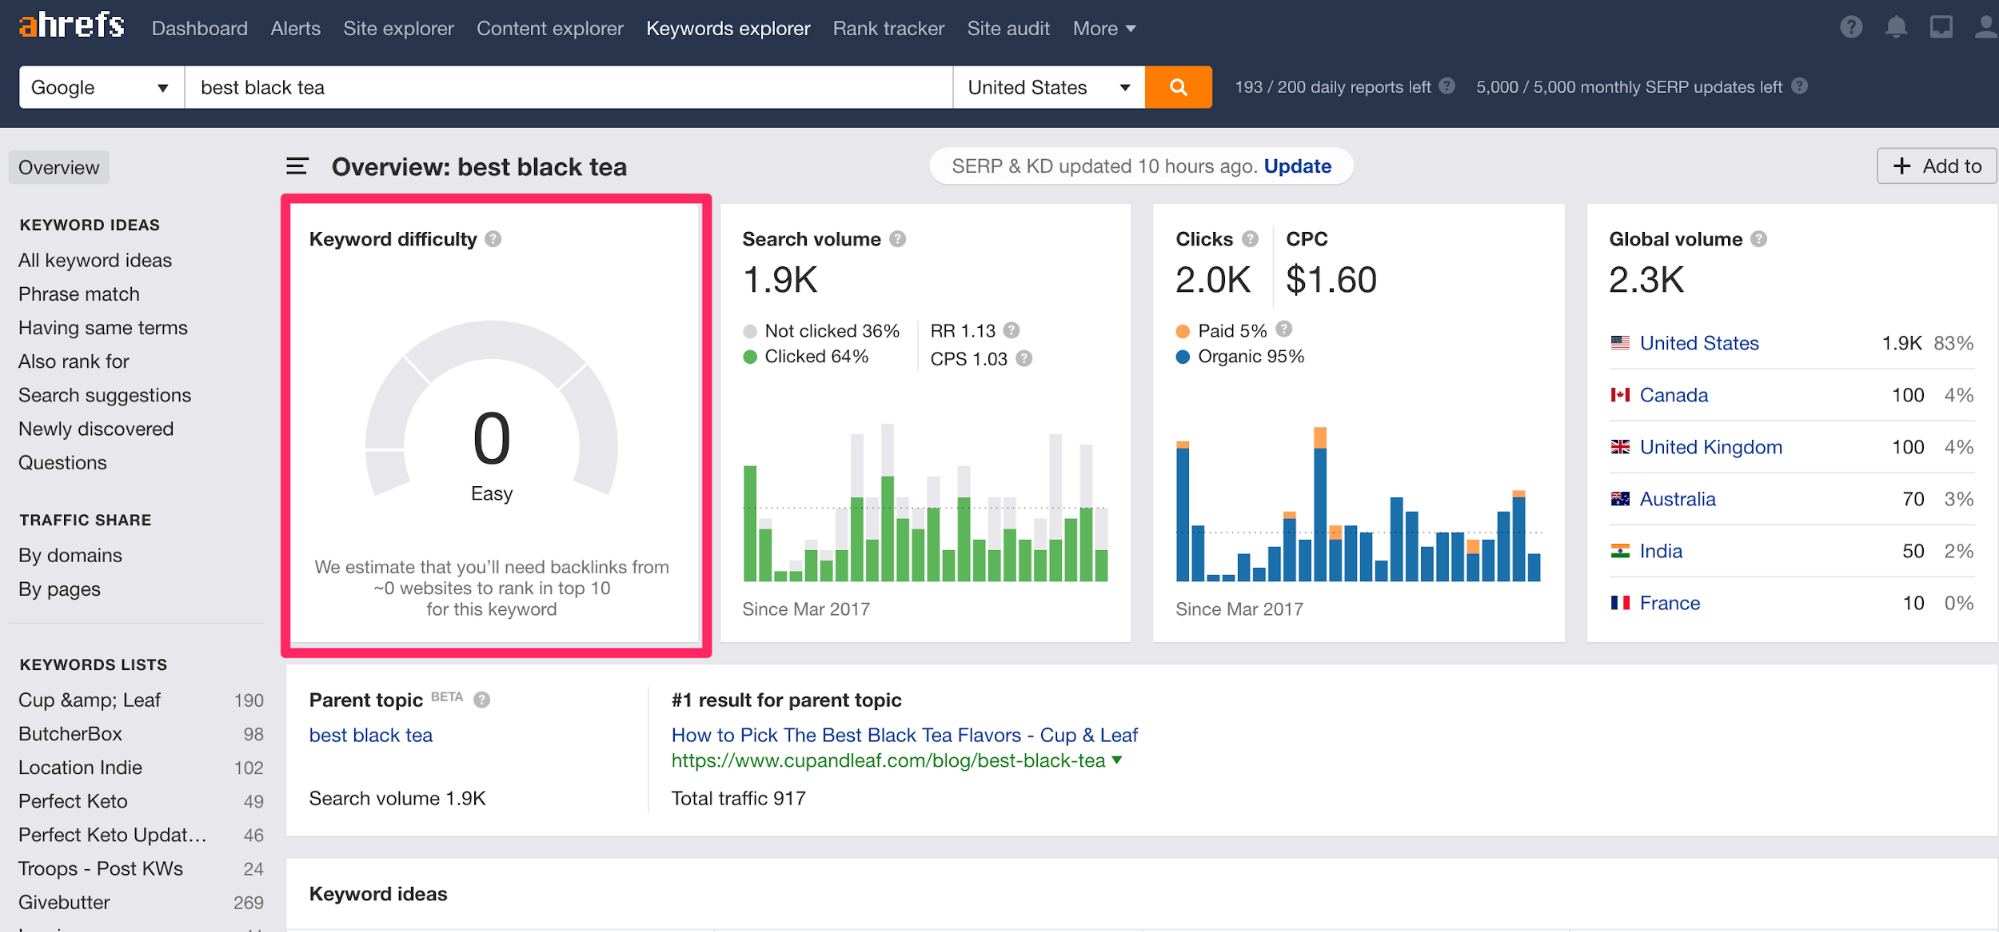
Task: Open the help question mark icon in header
Action: 1851,27
